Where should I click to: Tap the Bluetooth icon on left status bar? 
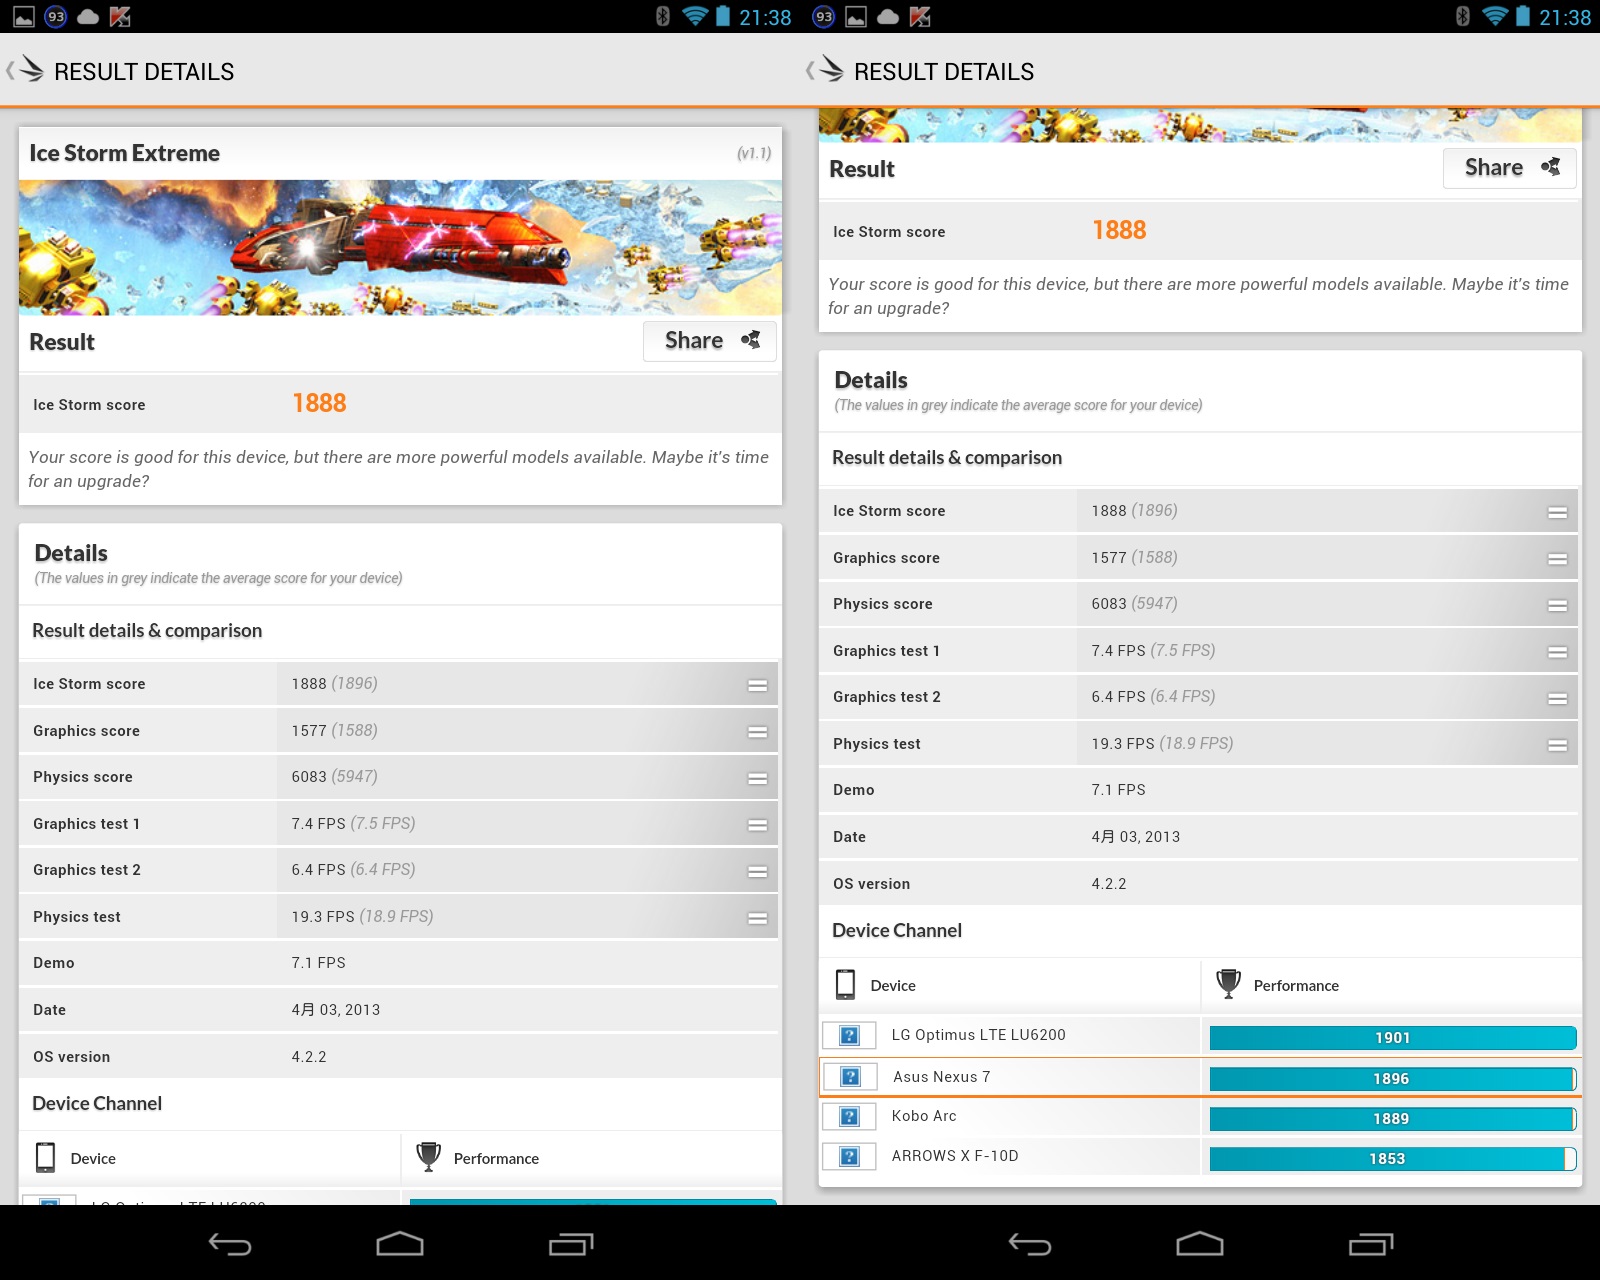(662, 16)
